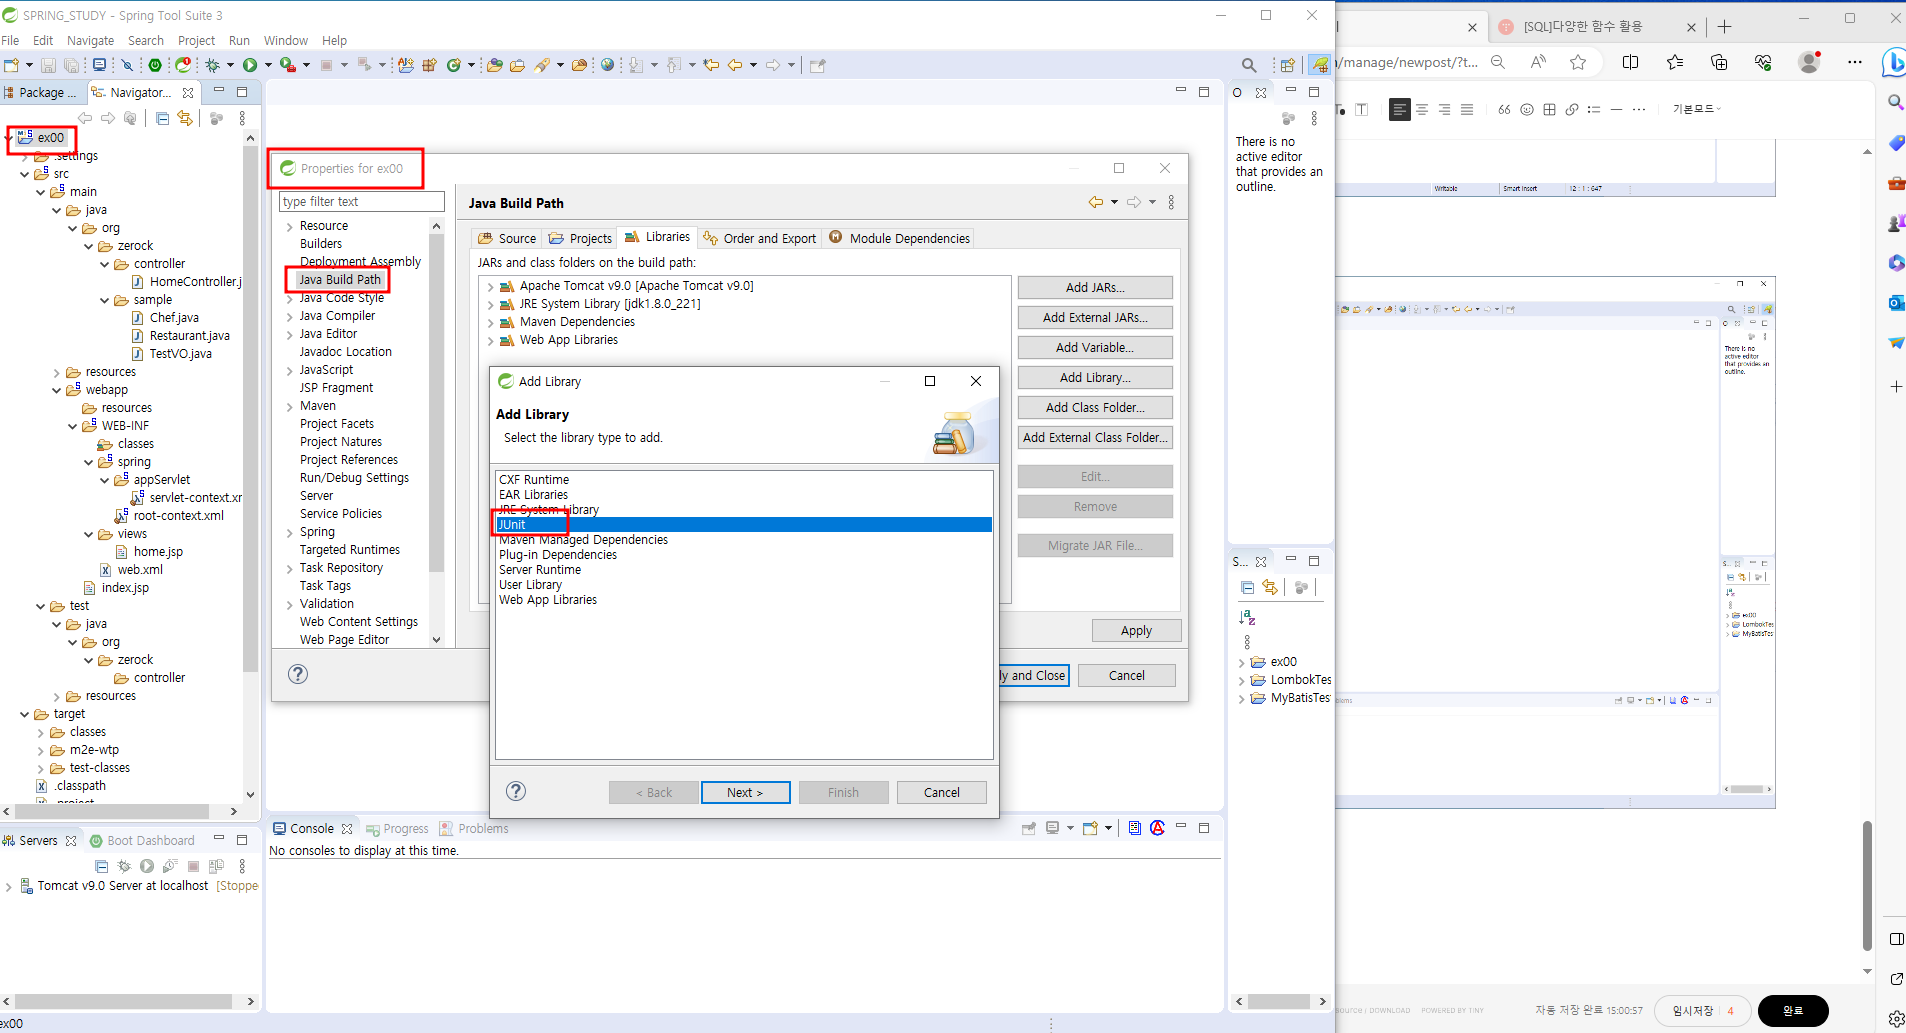Click the New wizard toolbar icon
Image resolution: width=1906 pixels, height=1033 pixels.
[12, 65]
